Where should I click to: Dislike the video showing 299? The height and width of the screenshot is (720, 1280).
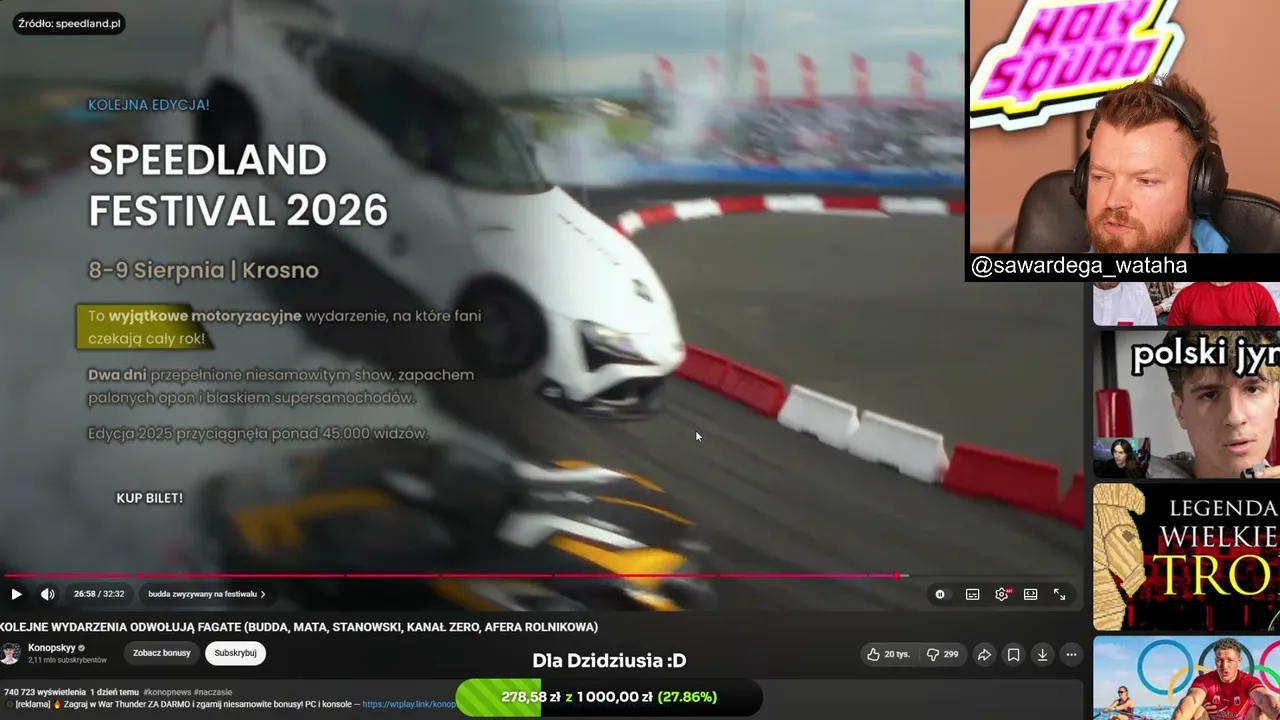pyautogui.click(x=942, y=654)
